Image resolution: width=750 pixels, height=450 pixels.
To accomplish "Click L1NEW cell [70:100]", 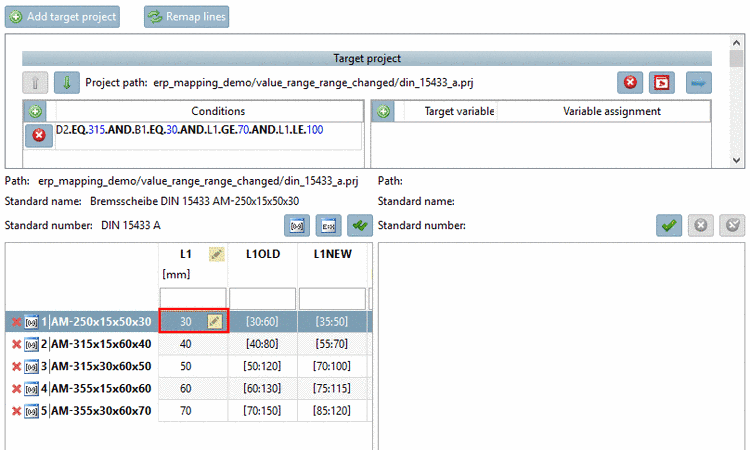I will [332, 367].
